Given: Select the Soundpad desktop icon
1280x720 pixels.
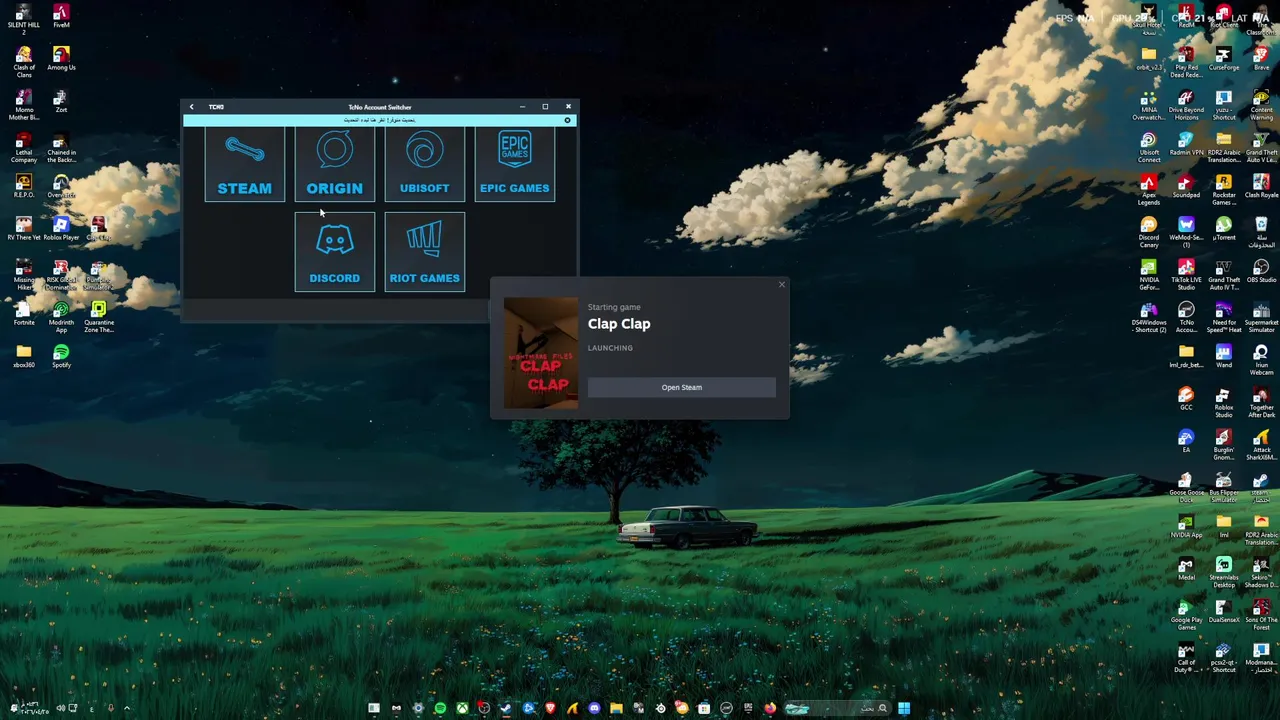Looking at the screenshot, I should click(1186, 186).
